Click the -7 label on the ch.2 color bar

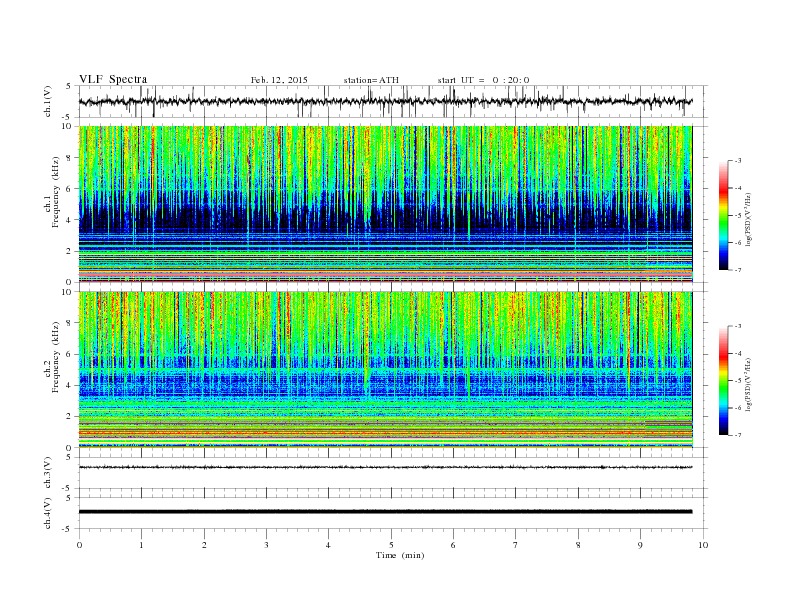[x=737, y=435]
